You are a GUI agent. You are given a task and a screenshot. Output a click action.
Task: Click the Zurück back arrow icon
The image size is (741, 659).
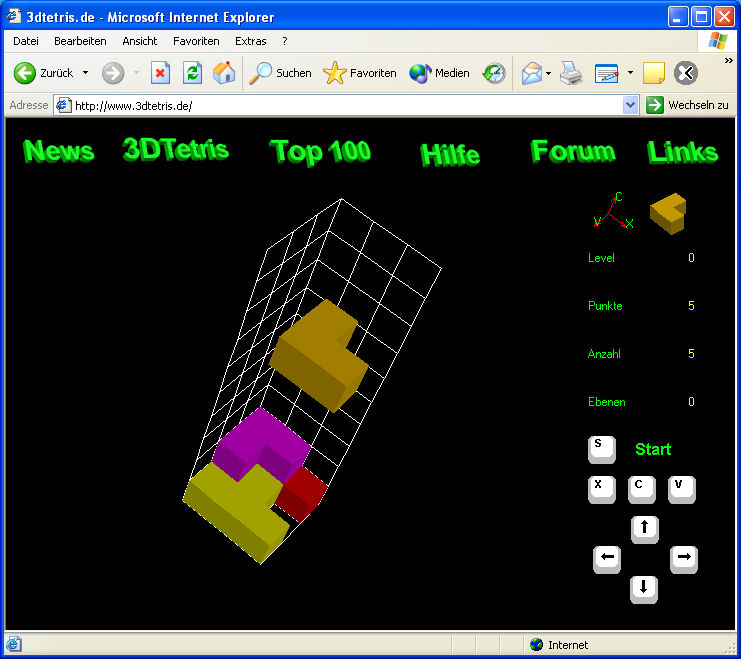click(x=25, y=73)
